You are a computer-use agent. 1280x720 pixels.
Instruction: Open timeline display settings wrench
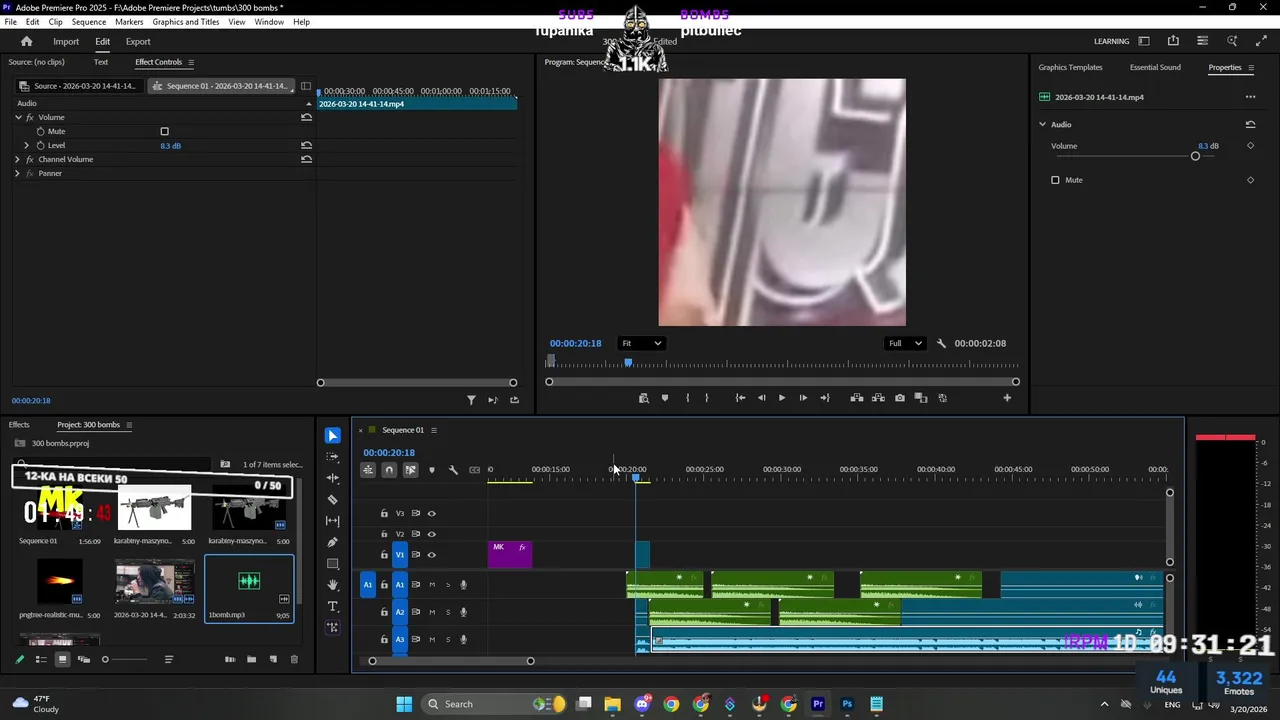tap(453, 470)
